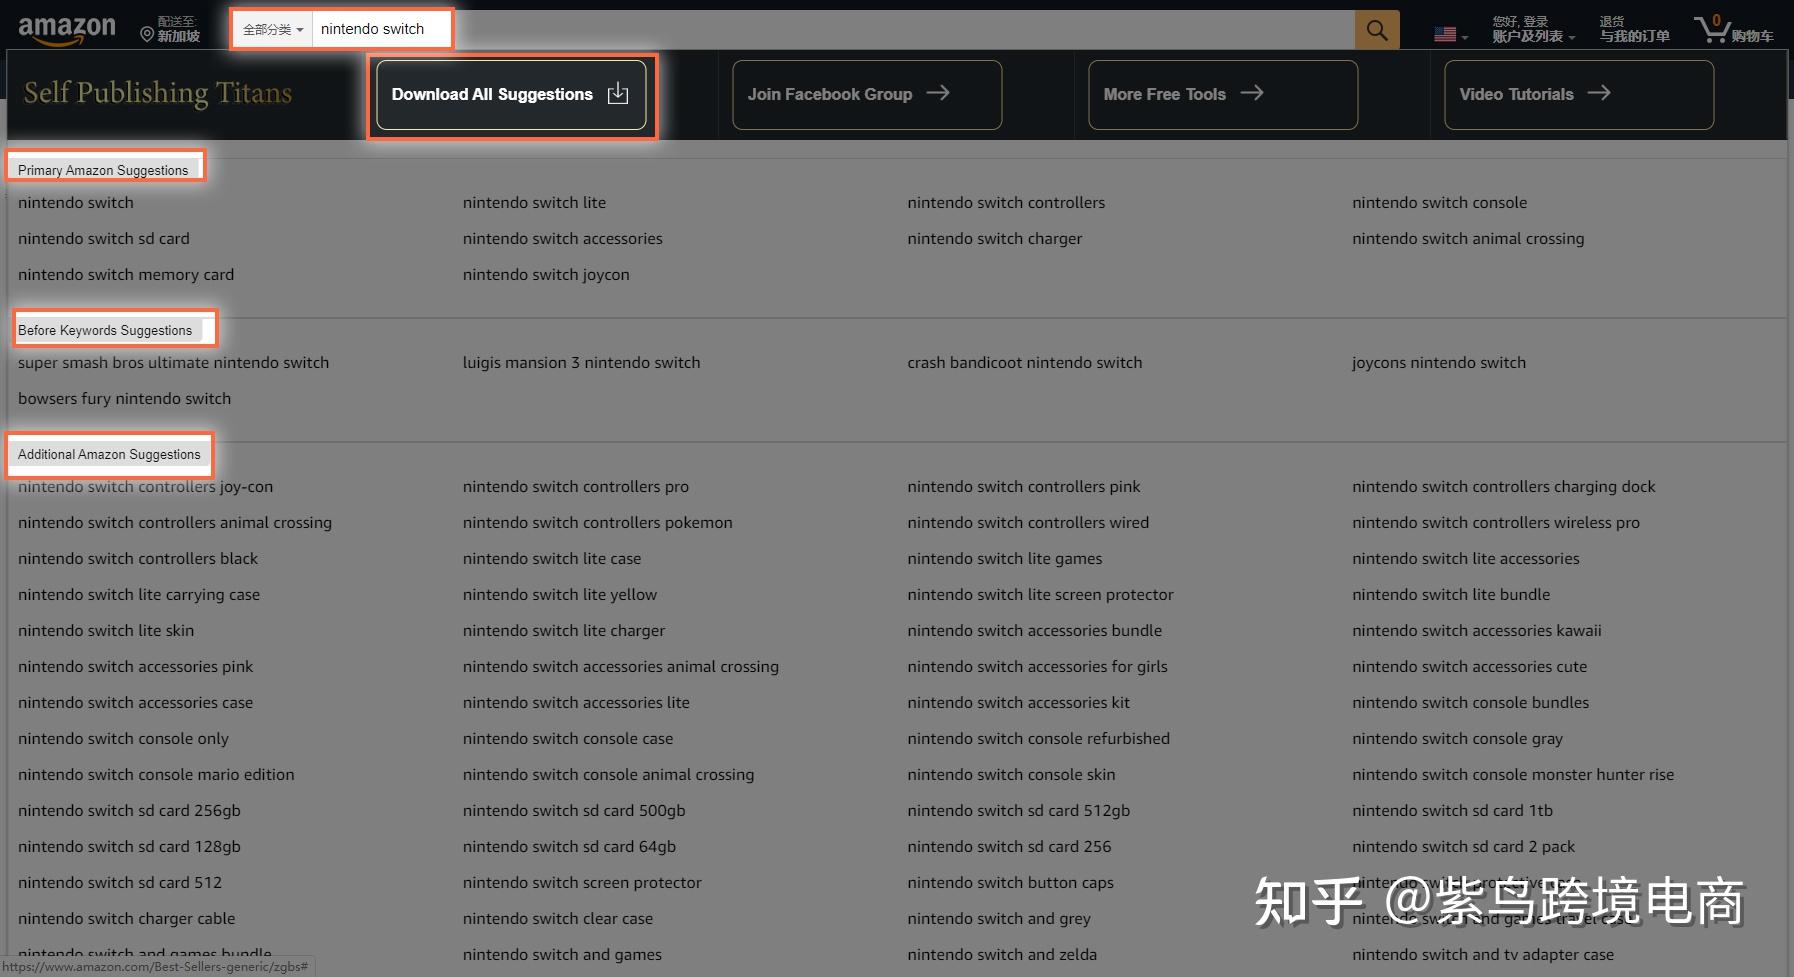Select suggestion nintendo switch lite
The width and height of the screenshot is (1794, 977).
(534, 202)
